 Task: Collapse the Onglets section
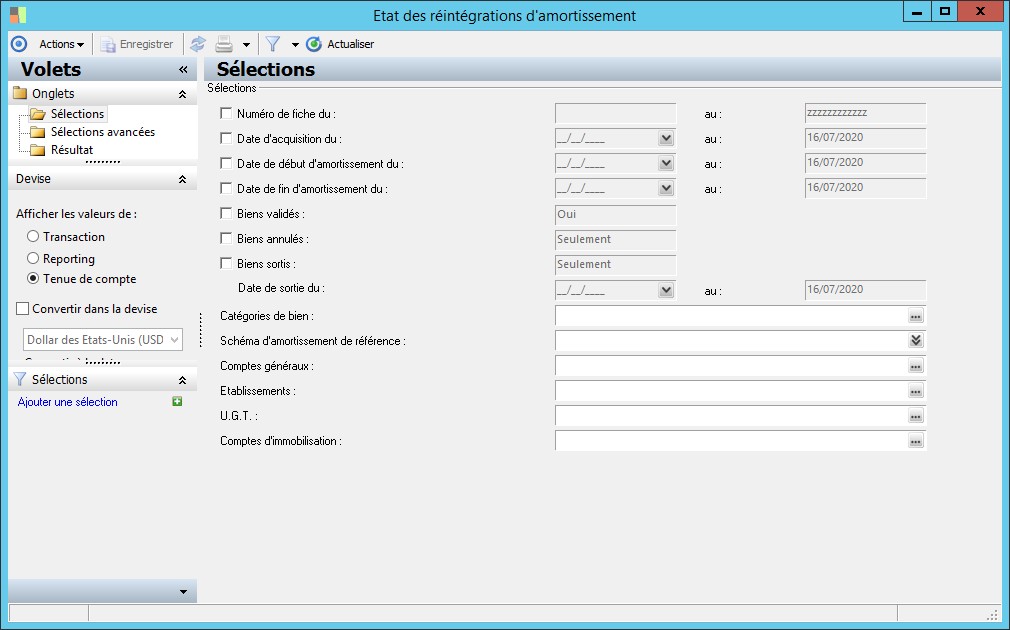point(182,94)
